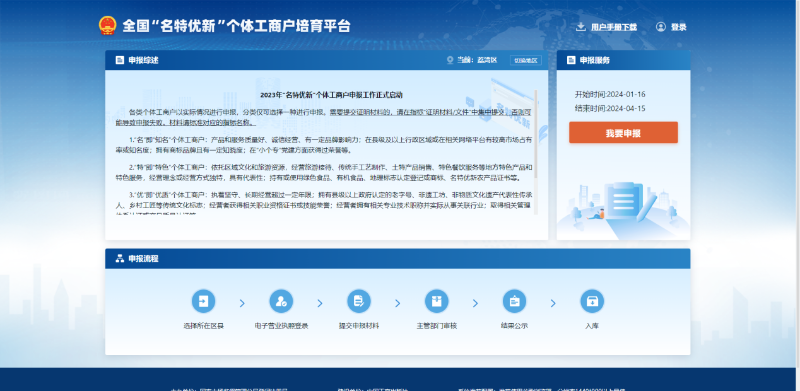Click the 提交申报材料 step label
This screenshot has height=391, width=800.
click(359, 326)
